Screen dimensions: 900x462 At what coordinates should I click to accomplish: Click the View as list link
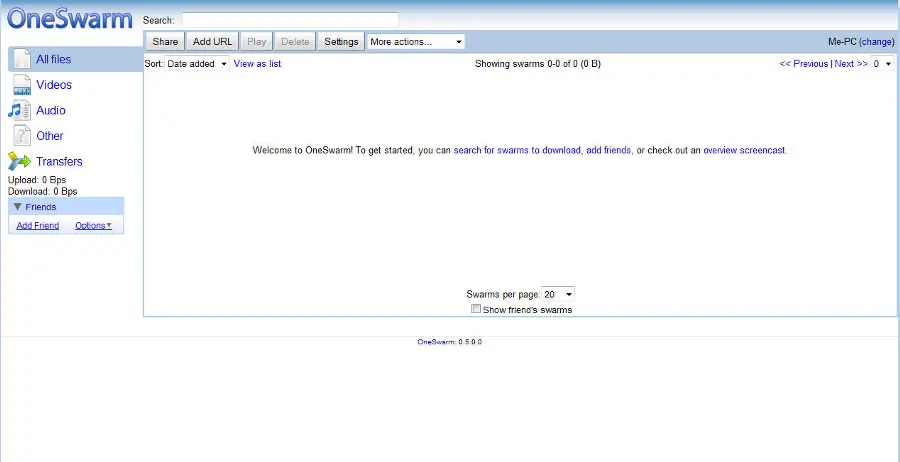point(257,64)
